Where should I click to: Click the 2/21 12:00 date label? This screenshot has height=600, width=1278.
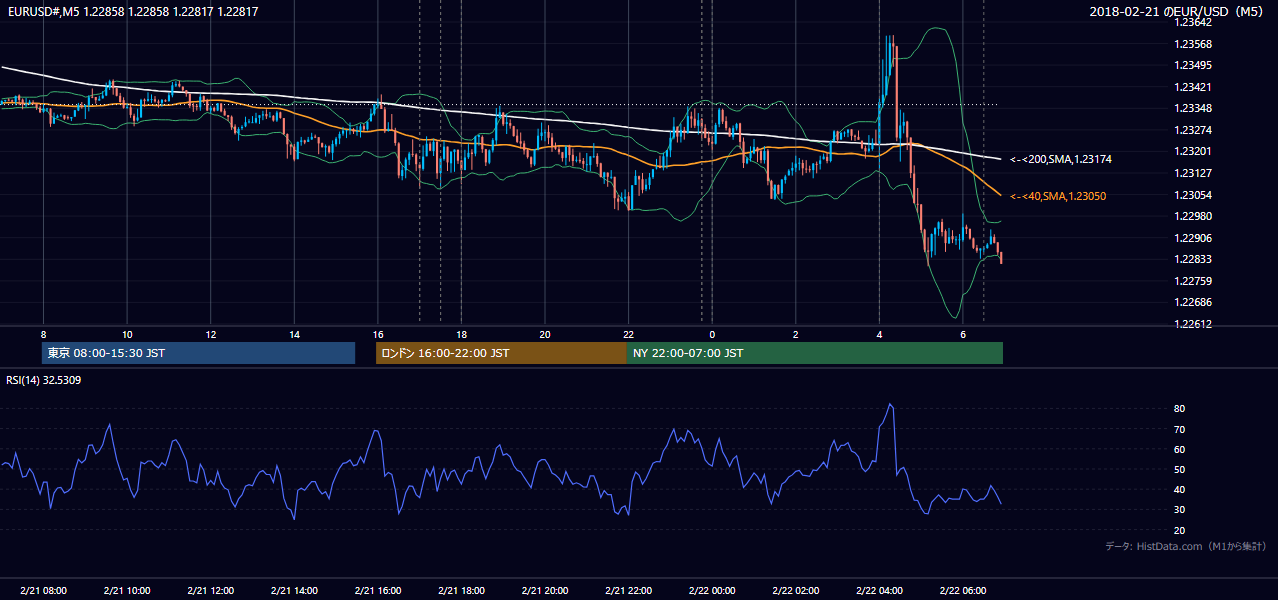(211, 591)
